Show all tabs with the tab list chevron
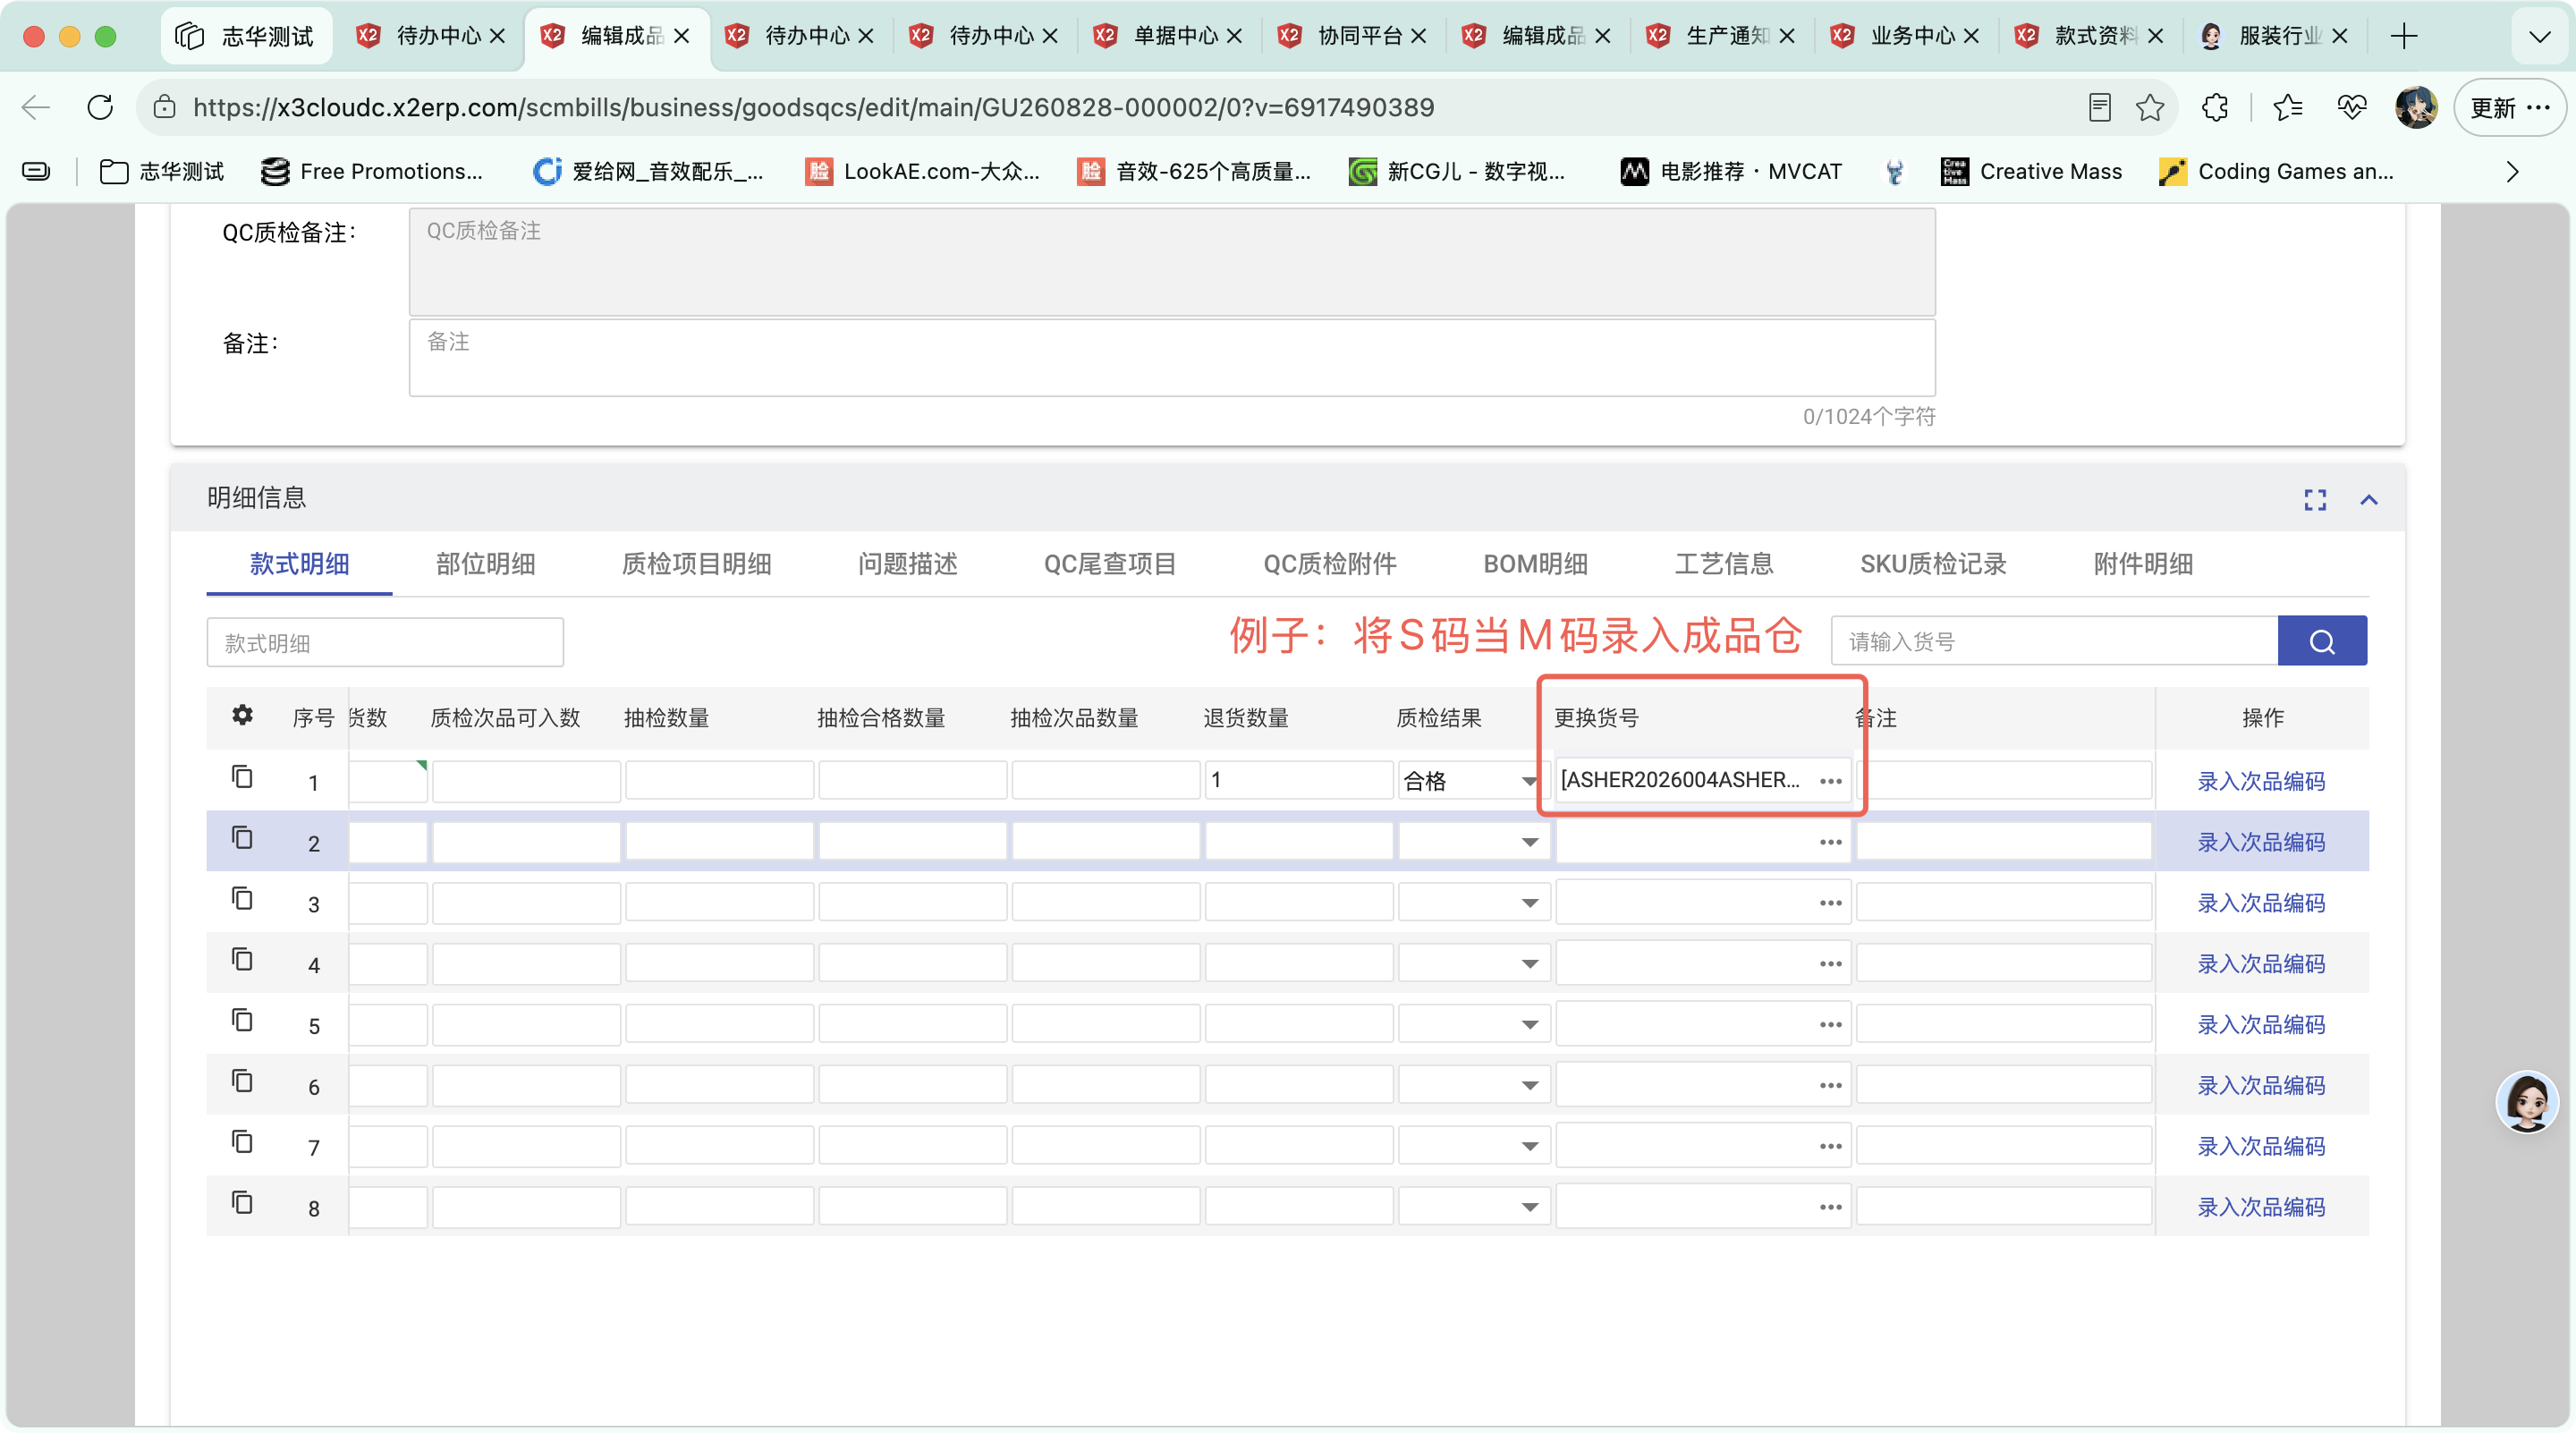The image size is (2576, 1433). click(2540, 36)
